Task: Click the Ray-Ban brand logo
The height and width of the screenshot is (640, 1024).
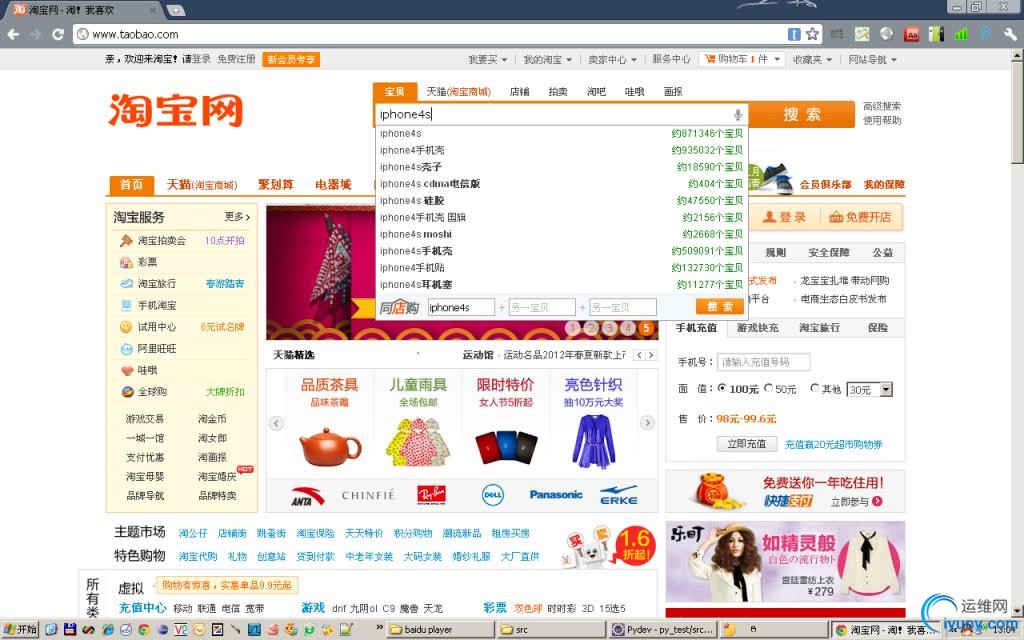Action: point(431,495)
